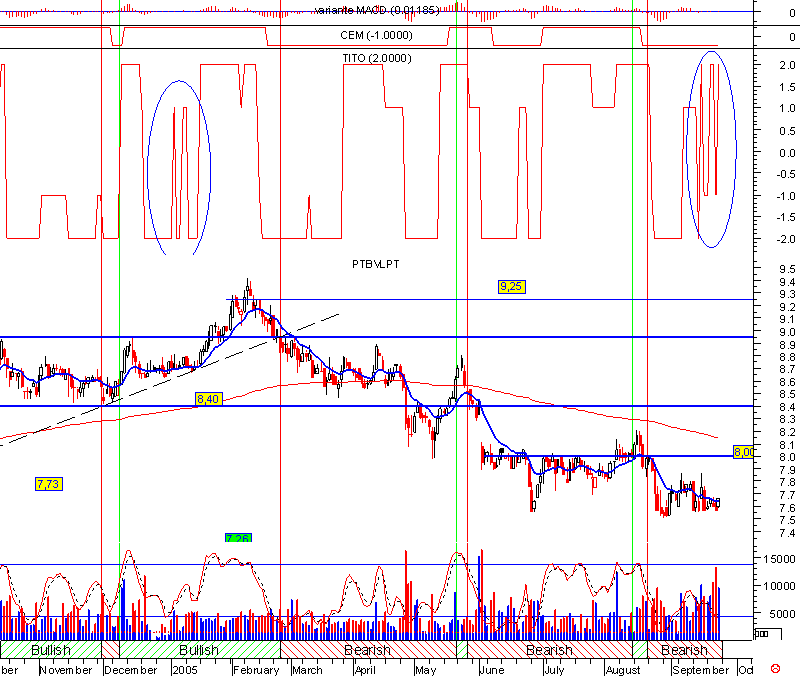Select the Bearish band above July
Viewport: 800px width, 676px height.
[549, 650]
